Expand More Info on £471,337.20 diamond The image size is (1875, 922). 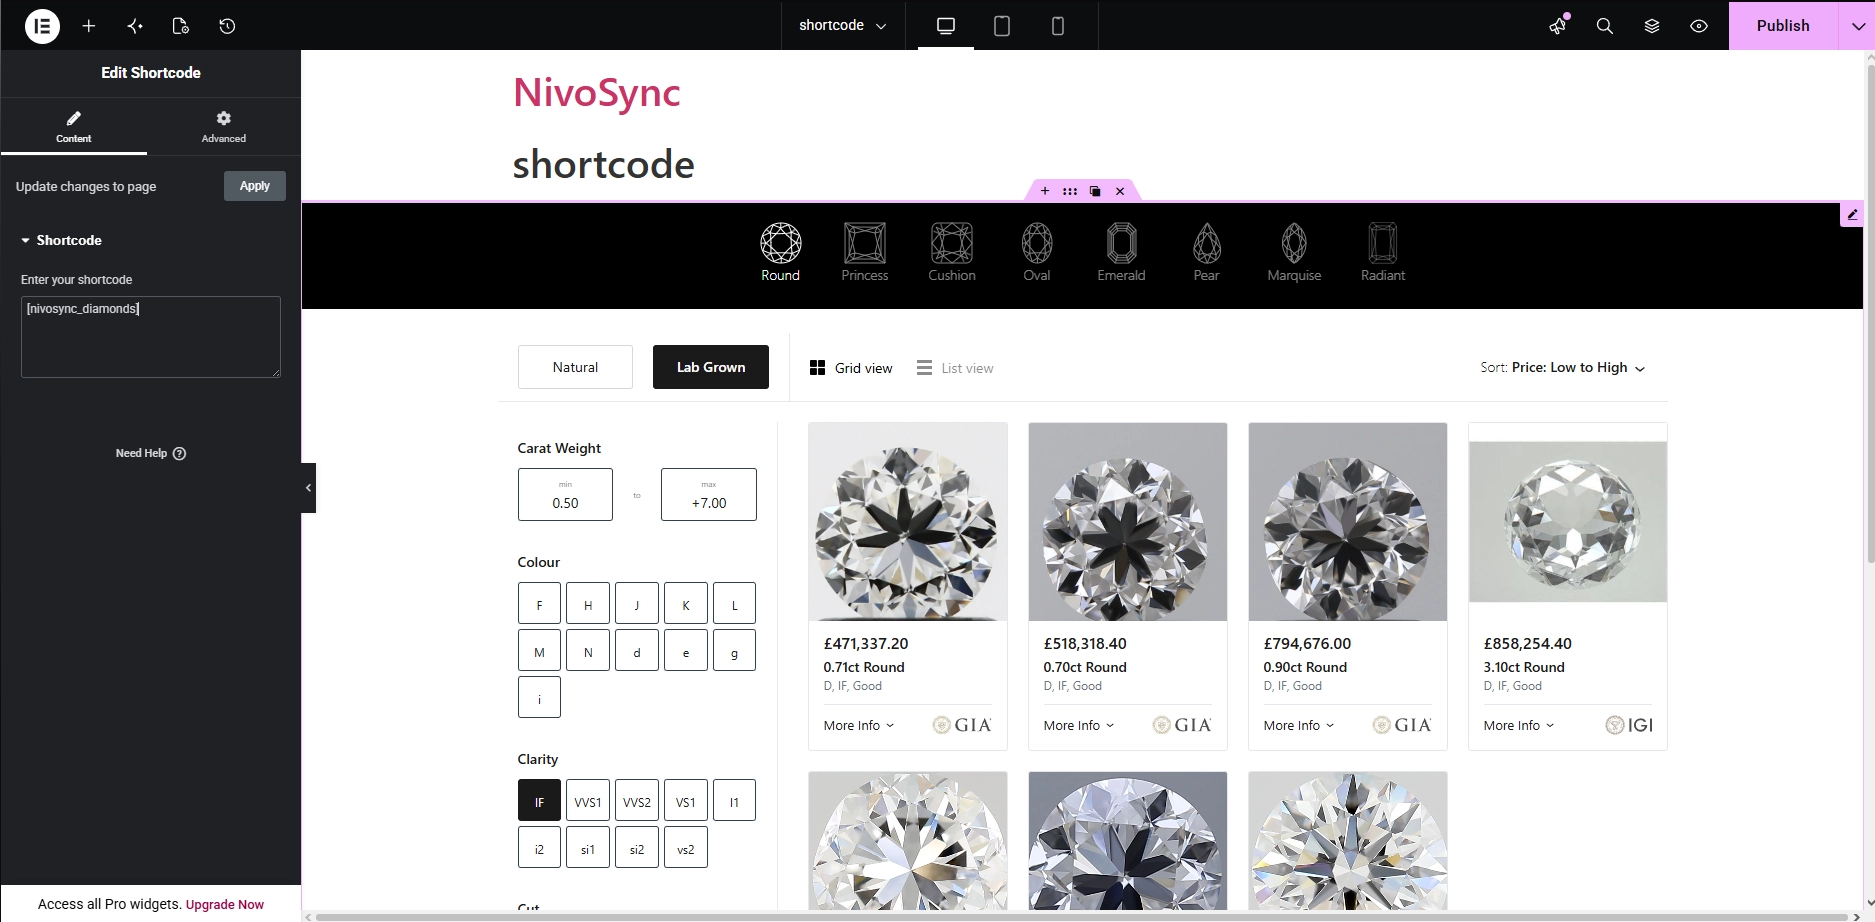[859, 725]
